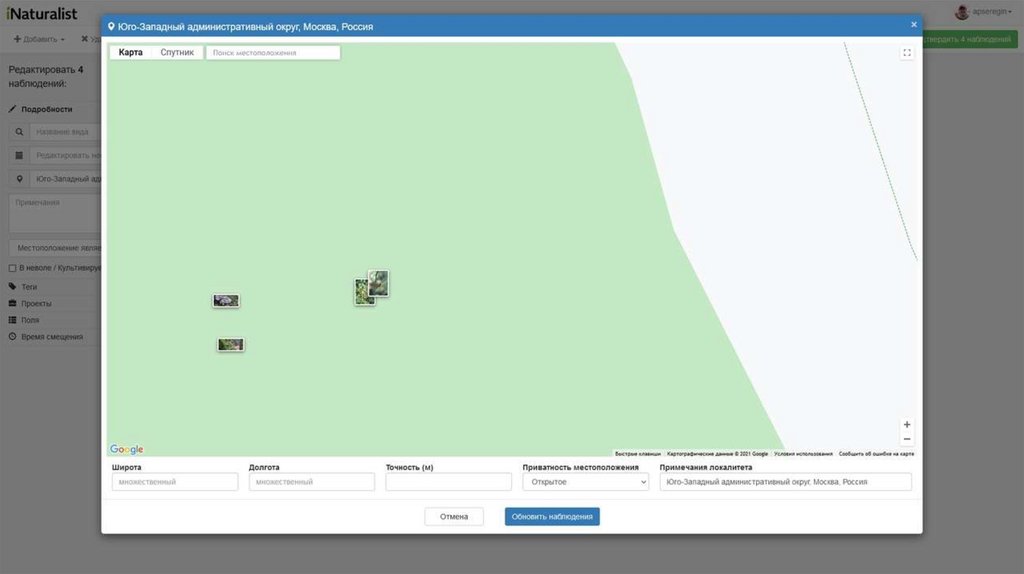Click the Точность (м) accuracy field
Screen dimensions: 1024x574
449,482
